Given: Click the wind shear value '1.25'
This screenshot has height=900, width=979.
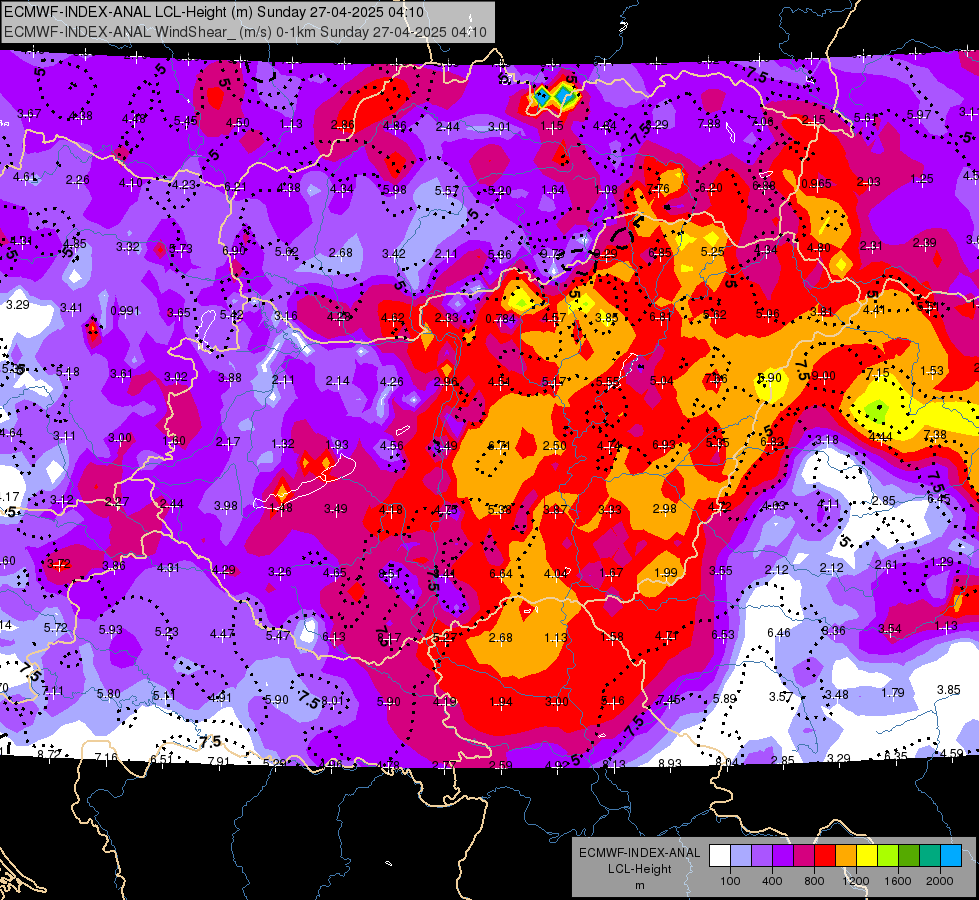Looking at the screenshot, I should pyautogui.click(x=922, y=179).
